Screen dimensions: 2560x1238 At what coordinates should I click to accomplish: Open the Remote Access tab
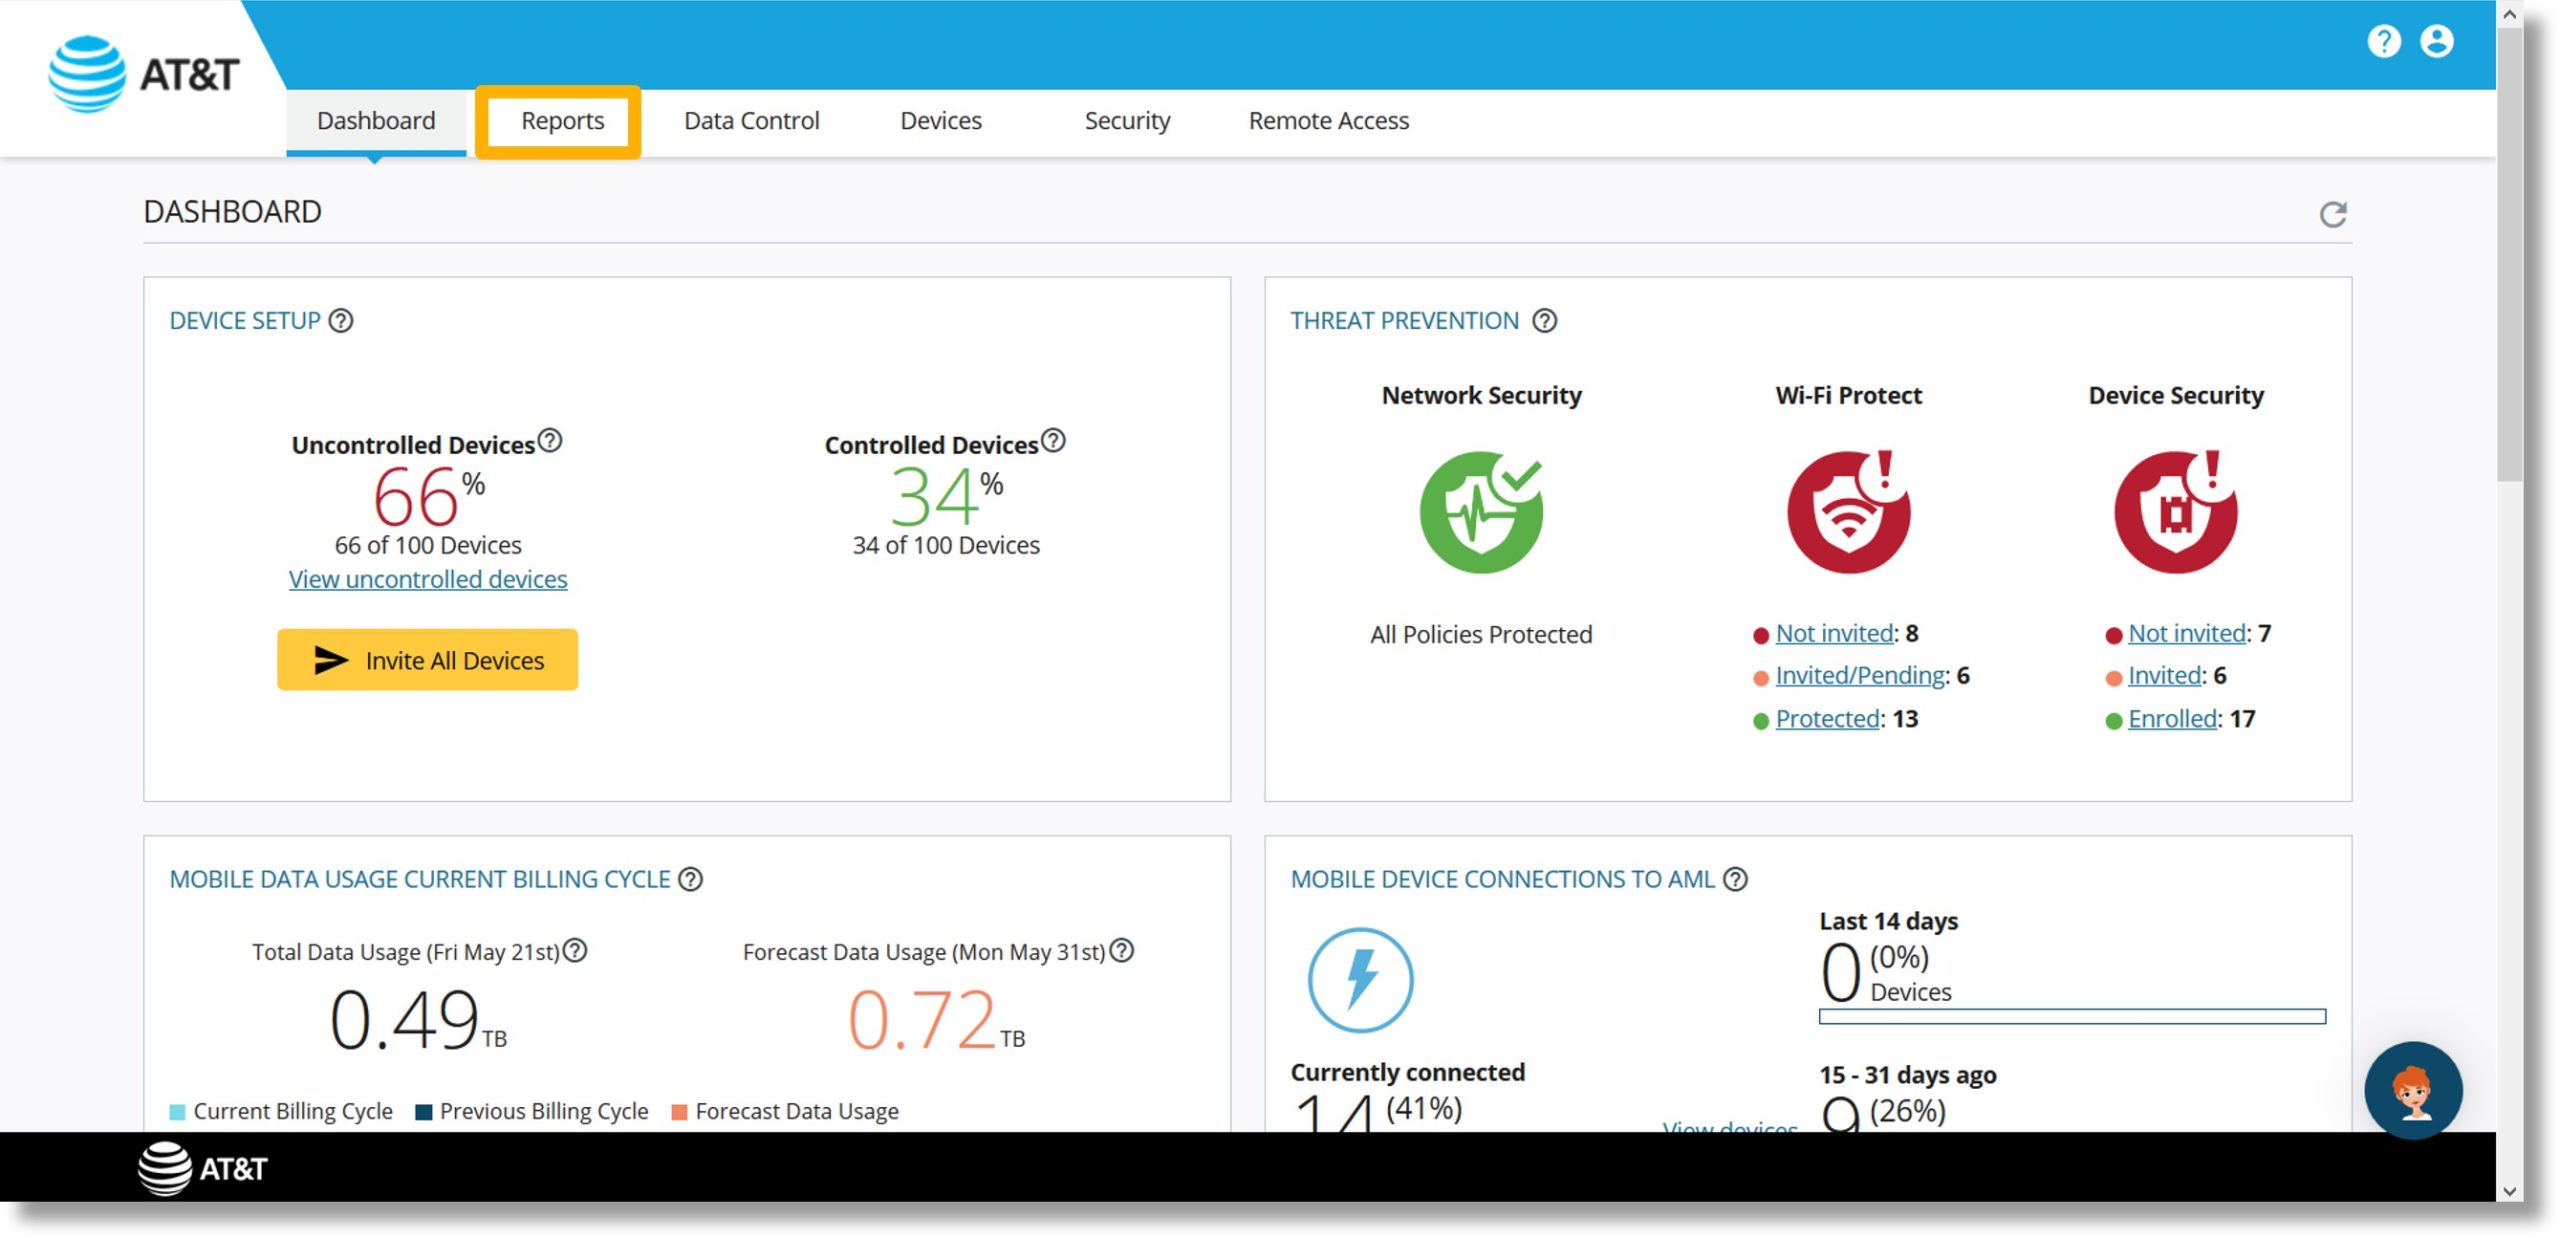(1328, 121)
